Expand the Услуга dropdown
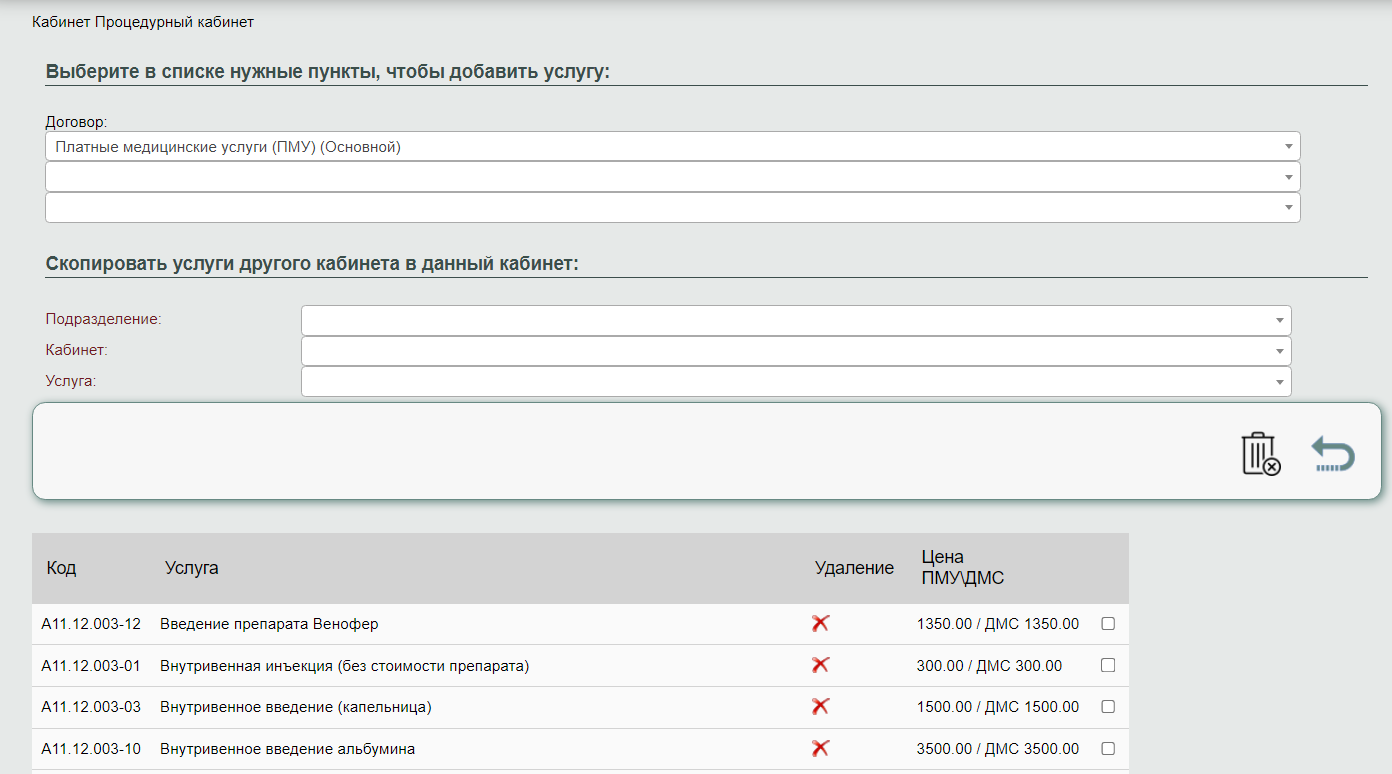Screen dimensions: 1392x774 click(796, 381)
